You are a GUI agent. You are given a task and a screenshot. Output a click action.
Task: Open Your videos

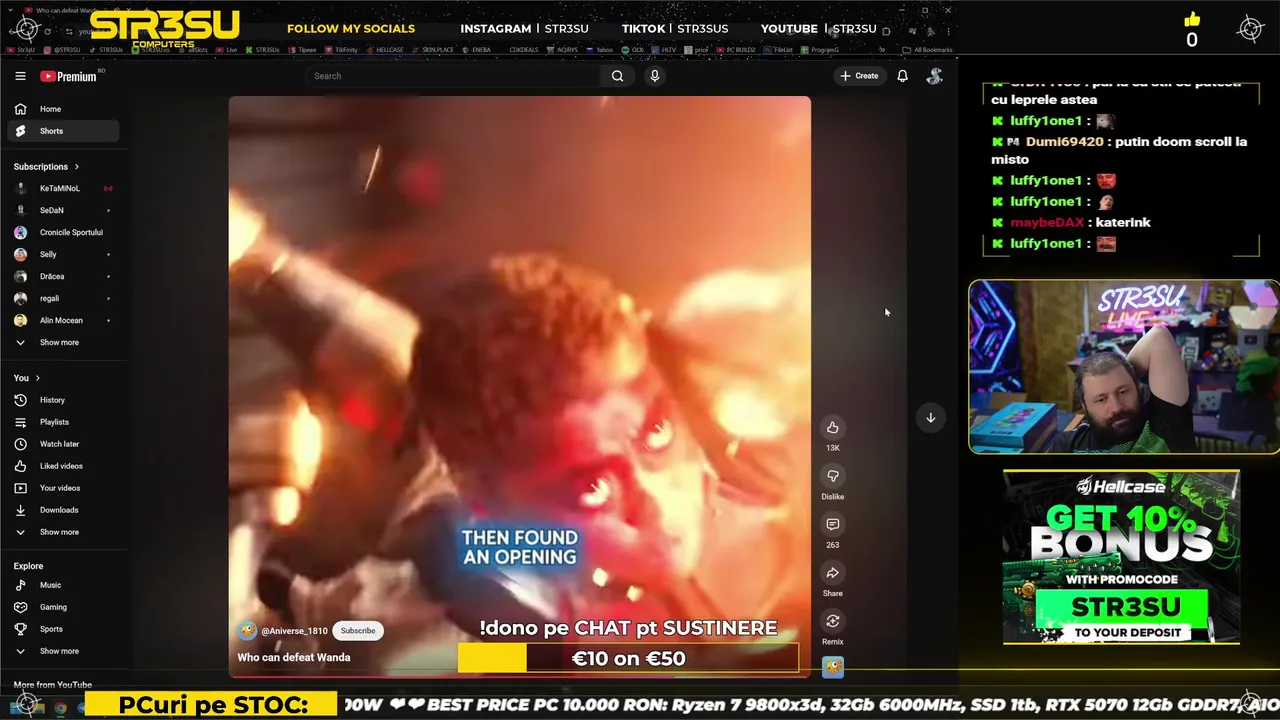pyautogui.click(x=64, y=488)
